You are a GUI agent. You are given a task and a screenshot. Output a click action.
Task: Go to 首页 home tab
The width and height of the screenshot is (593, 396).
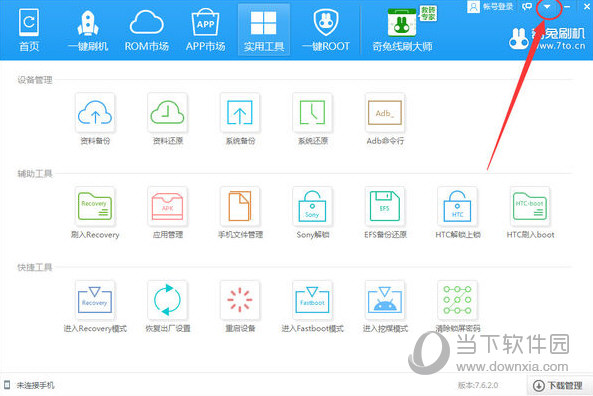click(x=29, y=30)
